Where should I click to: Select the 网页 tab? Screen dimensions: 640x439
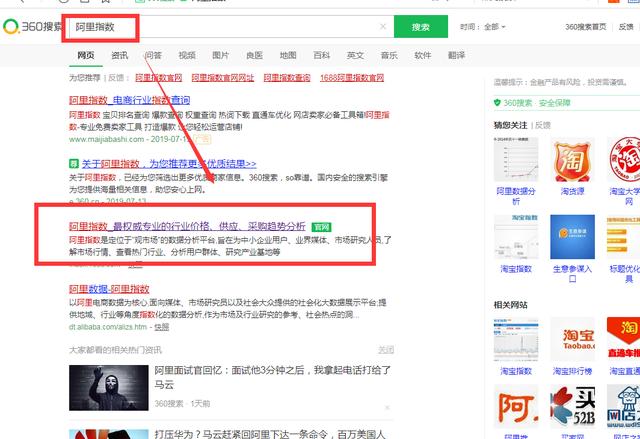point(86,55)
